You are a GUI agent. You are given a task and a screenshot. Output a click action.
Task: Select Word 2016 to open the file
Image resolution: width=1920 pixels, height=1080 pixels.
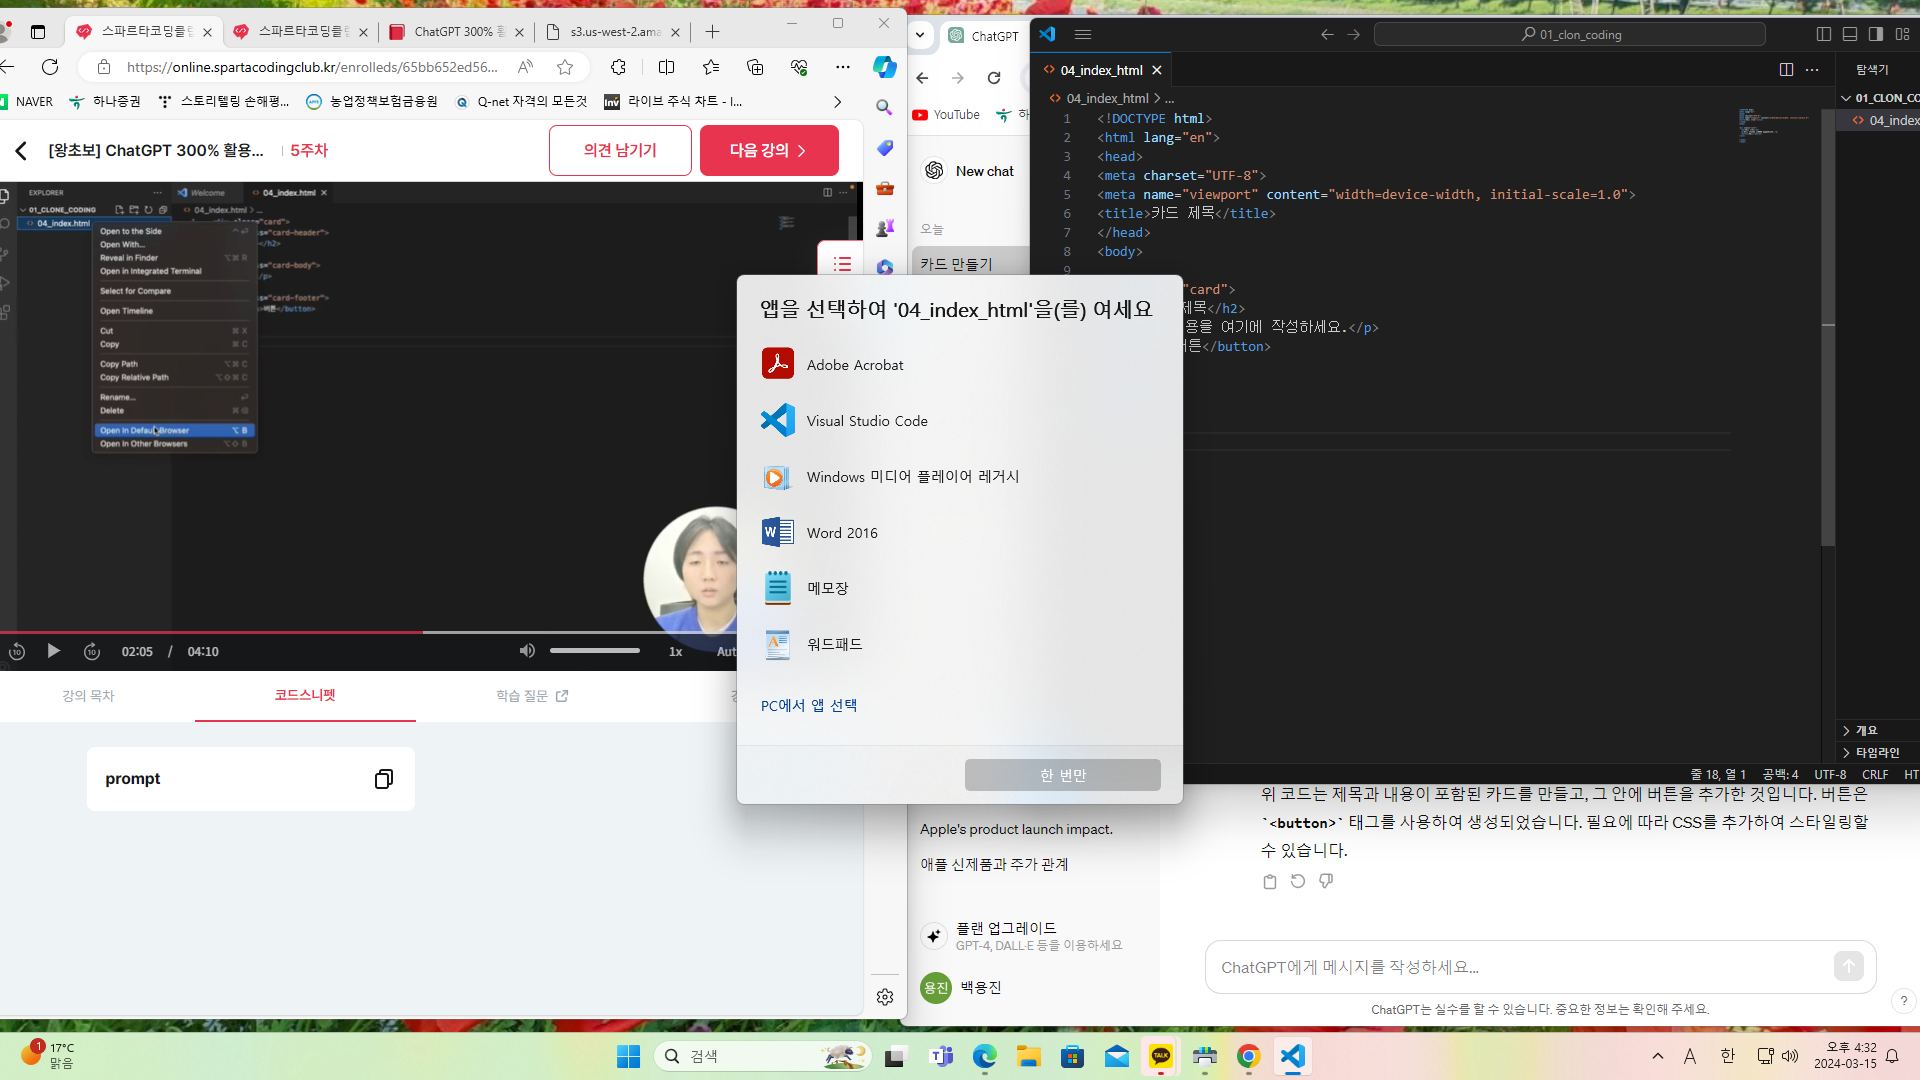(x=959, y=533)
